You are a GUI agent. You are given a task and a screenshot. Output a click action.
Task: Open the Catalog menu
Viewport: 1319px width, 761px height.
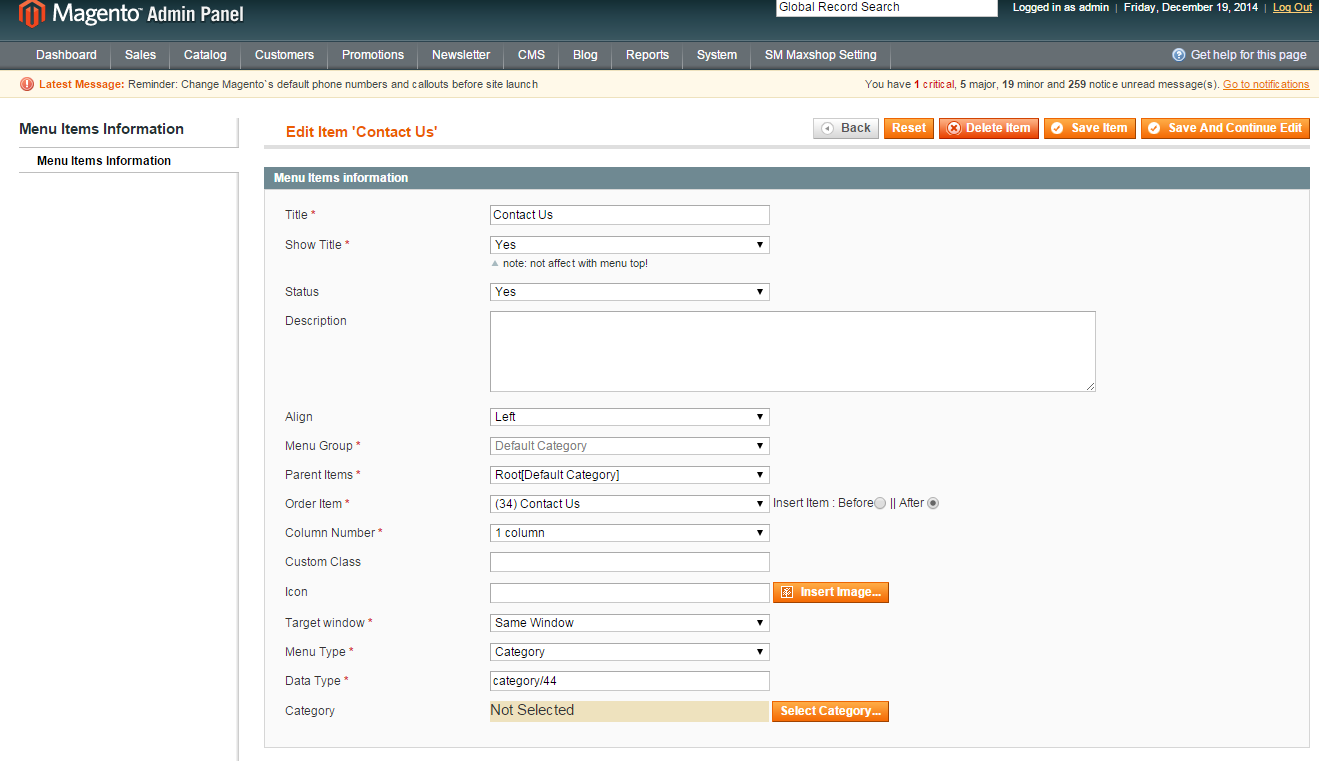coord(205,55)
